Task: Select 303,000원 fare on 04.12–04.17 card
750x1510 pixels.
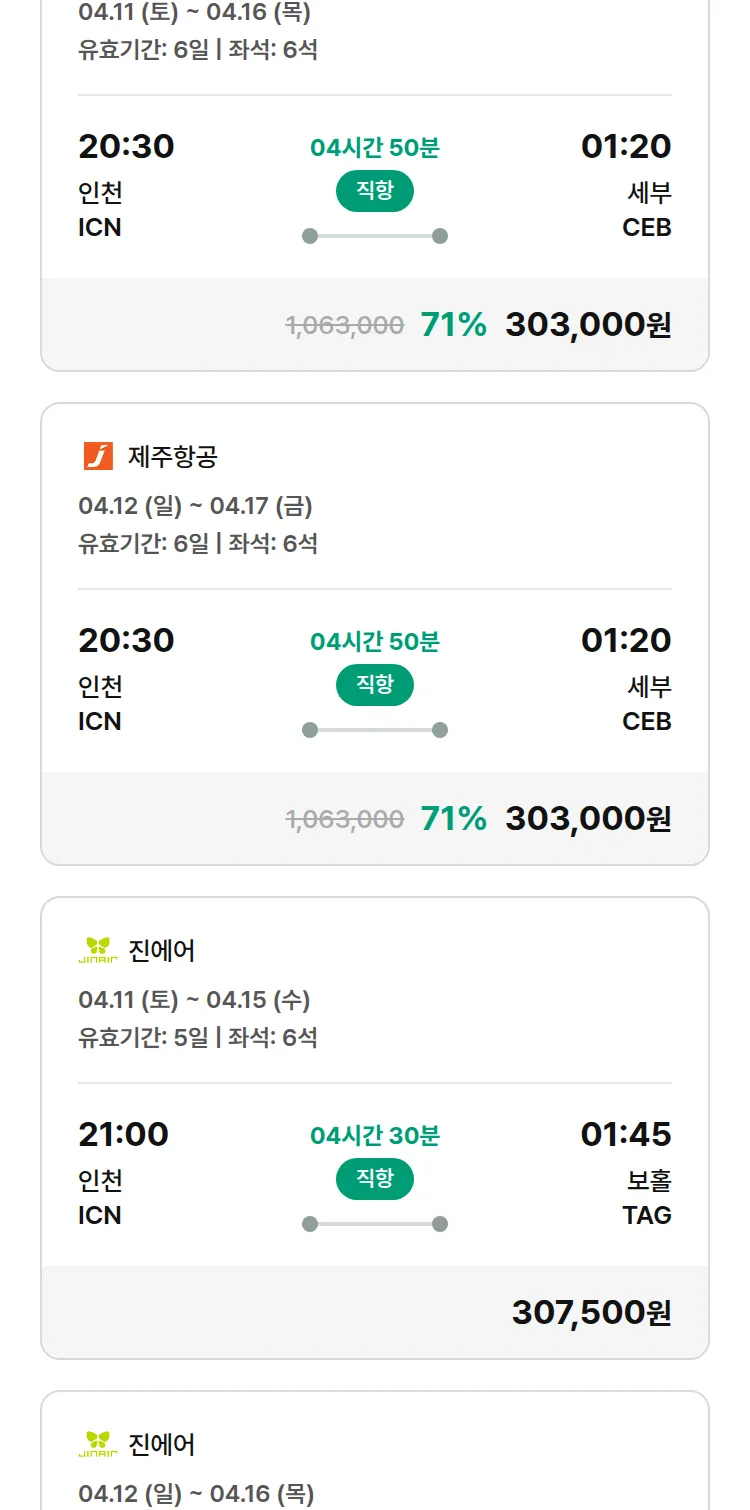Action: pos(588,819)
